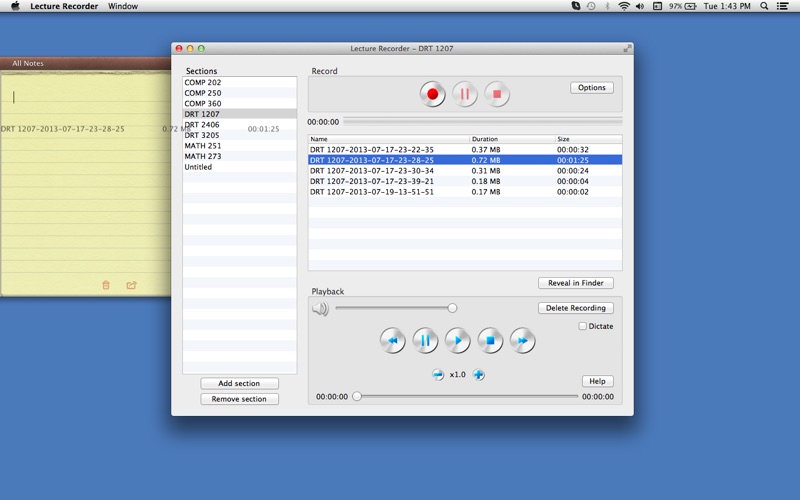This screenshot has height=500, width=800.
Task: Enable the Dictate checkbox
Action: click(x=582, y=326)
